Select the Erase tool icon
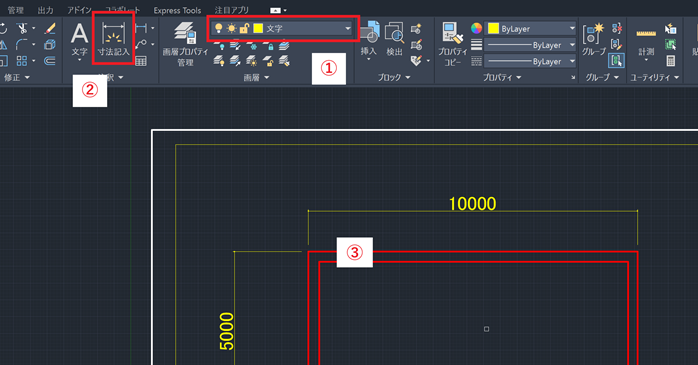 50,28
